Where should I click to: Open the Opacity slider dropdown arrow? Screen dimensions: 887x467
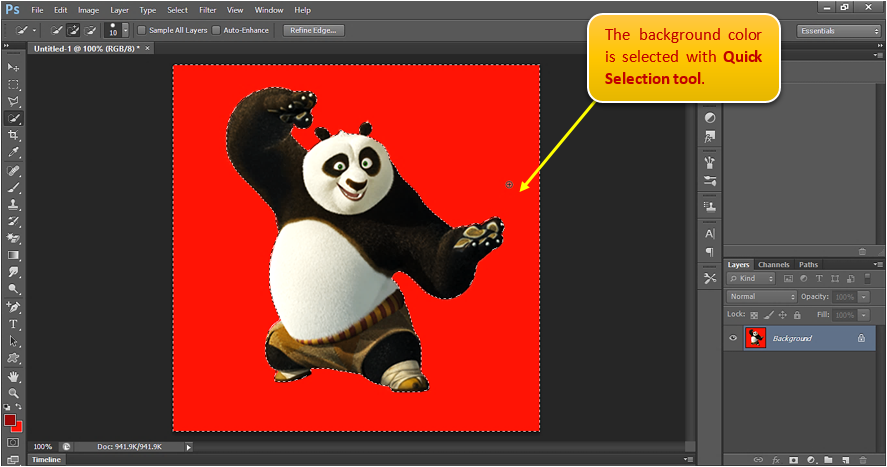click(864, 297)
